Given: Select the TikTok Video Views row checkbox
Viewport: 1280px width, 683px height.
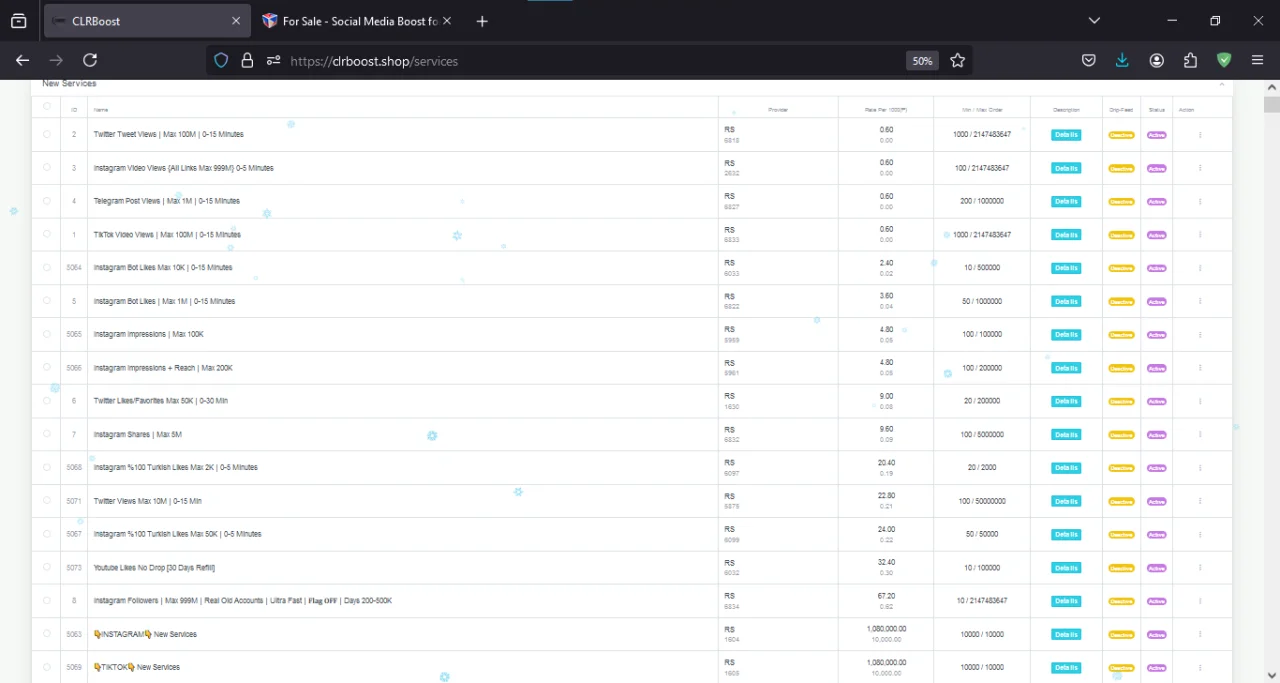Looking at the screenshot, I should tap(47, 234).
